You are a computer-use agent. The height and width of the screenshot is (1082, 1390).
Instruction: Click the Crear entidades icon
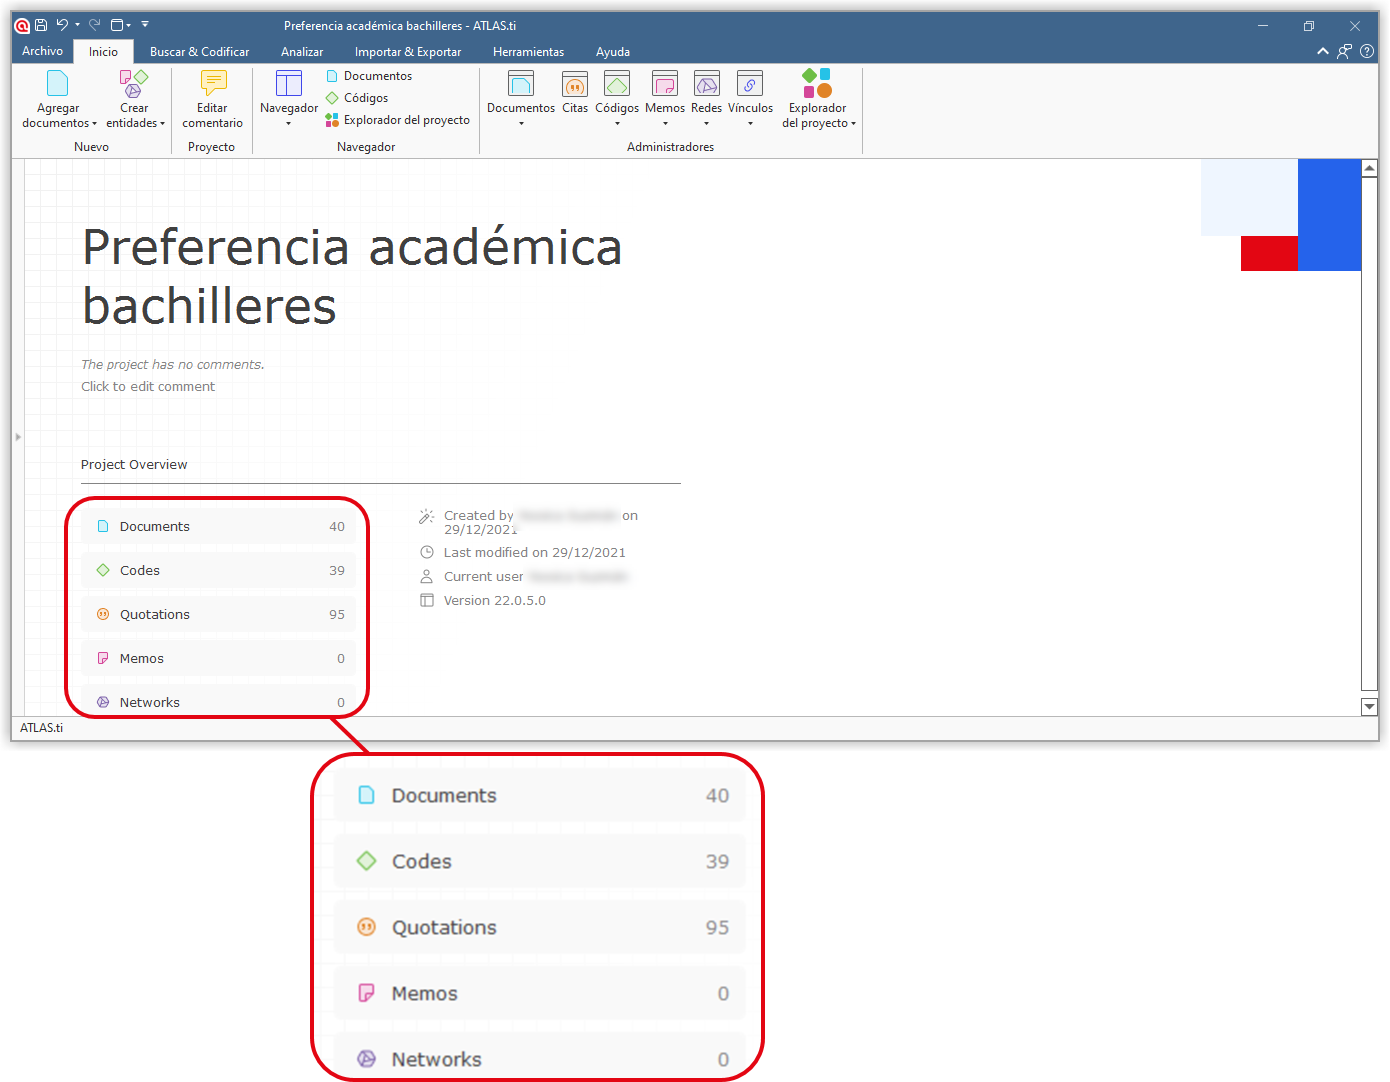coord(134,83)
